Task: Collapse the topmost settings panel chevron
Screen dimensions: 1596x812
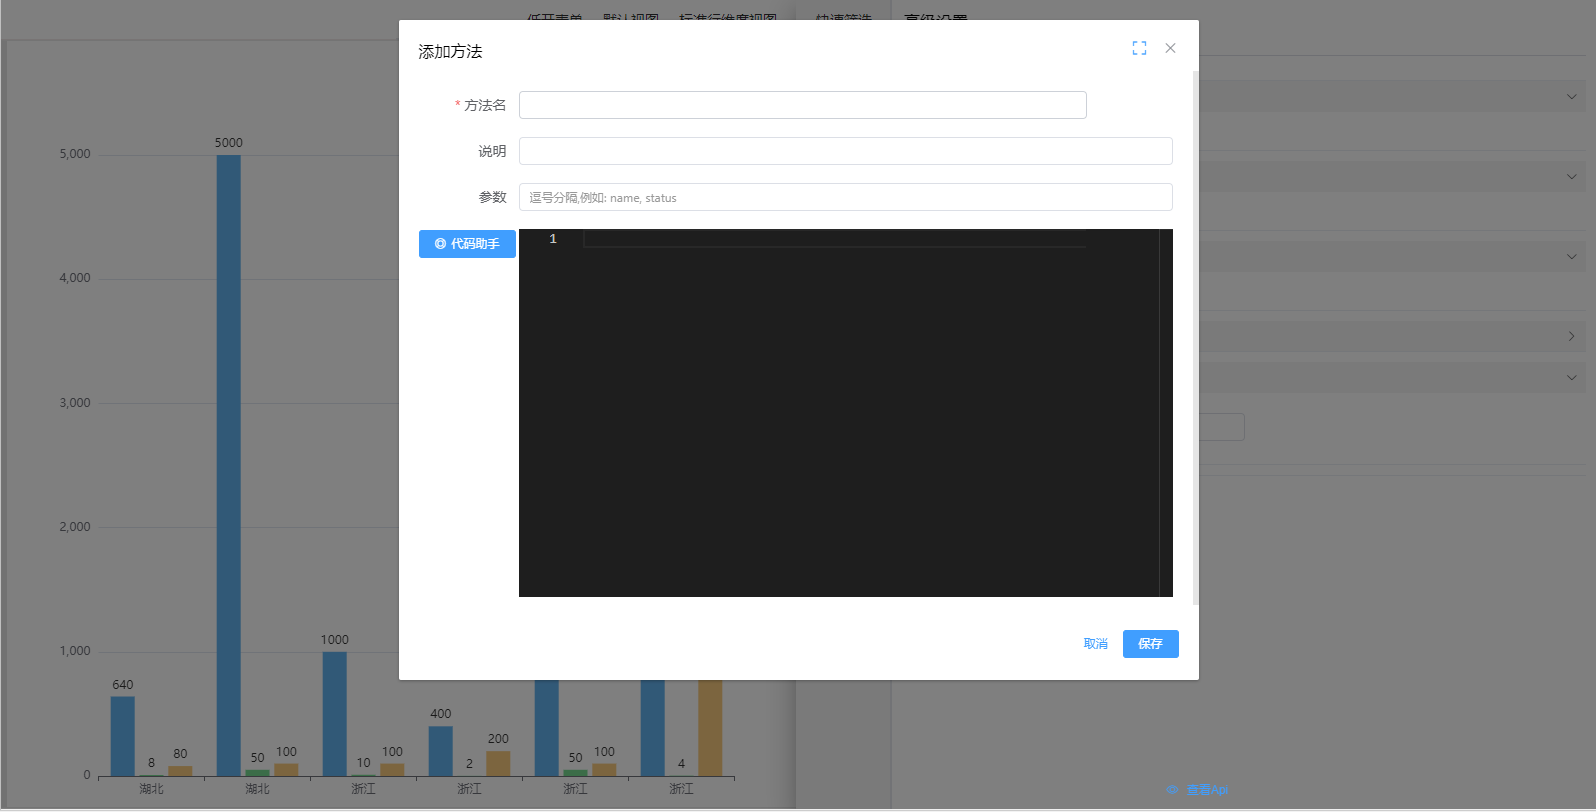Action: 1571,97
